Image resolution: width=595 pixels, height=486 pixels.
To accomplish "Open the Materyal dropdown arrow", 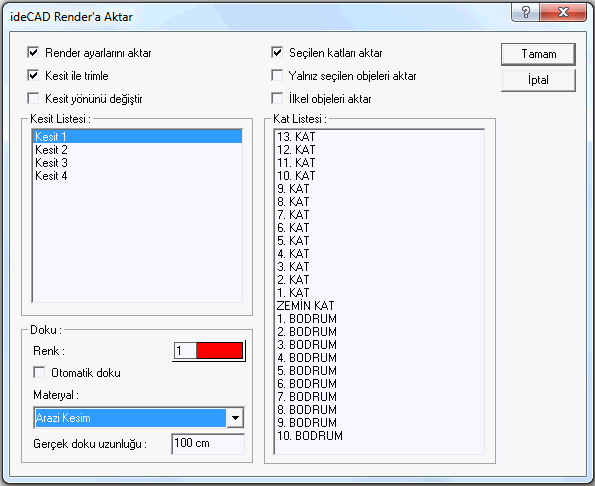I will point(235,418).
